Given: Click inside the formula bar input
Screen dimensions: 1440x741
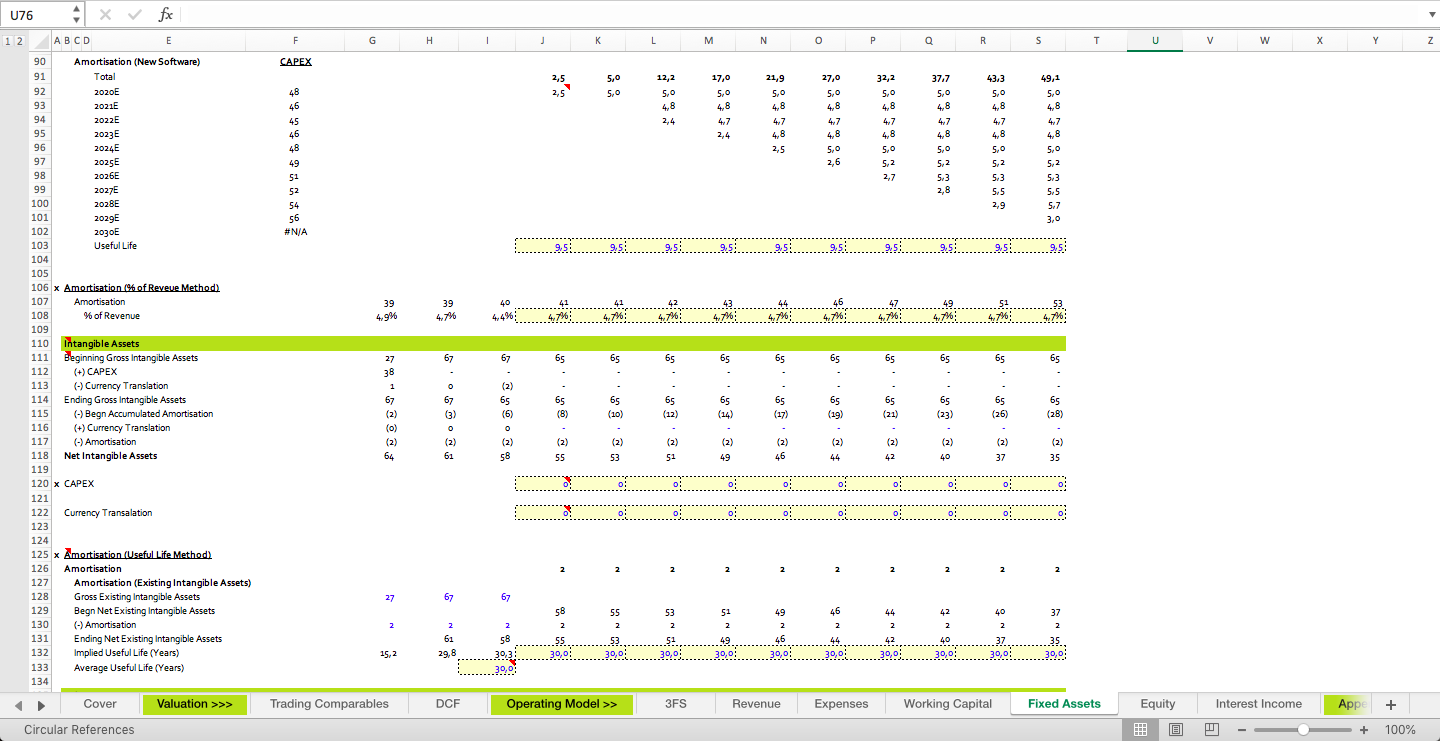Looking at the screenshot, I should pyautogui.click(x=800, y=14).
